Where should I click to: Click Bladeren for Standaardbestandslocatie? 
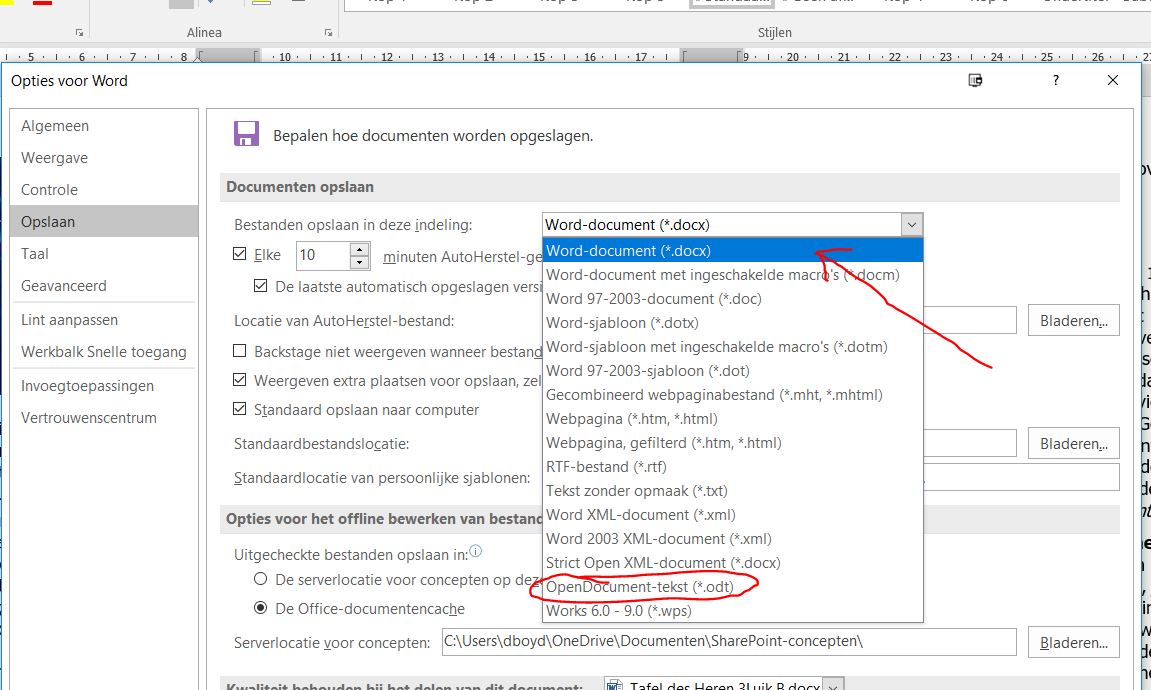[1073, 443]
